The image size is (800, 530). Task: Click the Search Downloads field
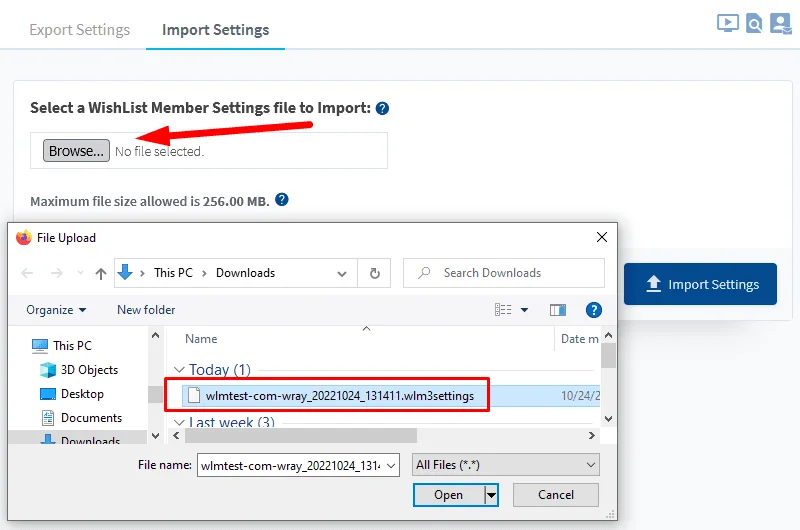tap(504, 273)
